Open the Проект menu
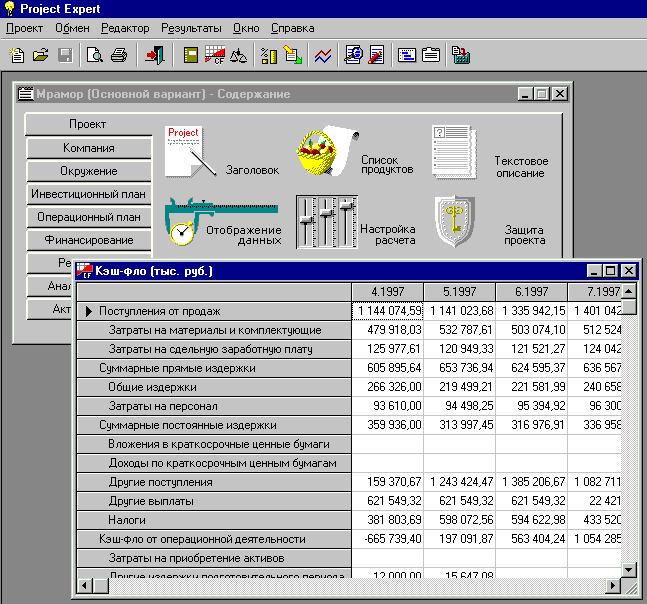This screenshot has width=647, height=604. [x=24, y=28]
